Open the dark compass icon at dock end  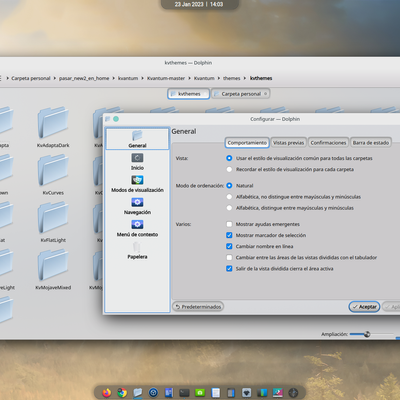(293, 393)
